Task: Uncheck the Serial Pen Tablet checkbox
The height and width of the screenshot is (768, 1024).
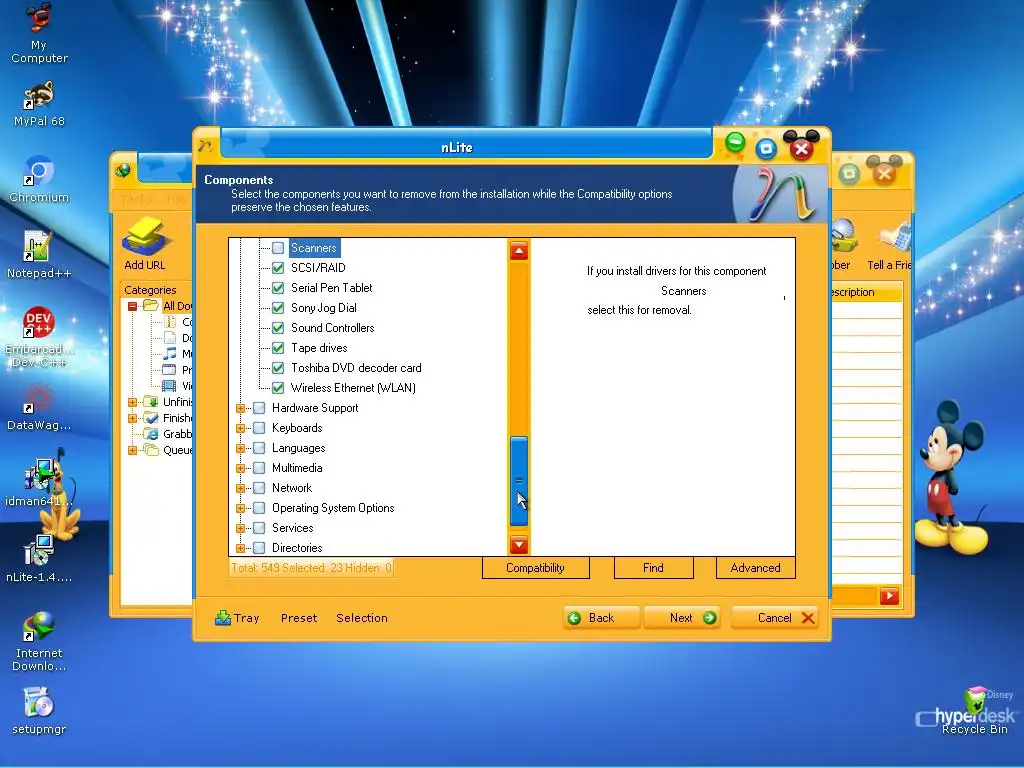Action: (x=278, y=288)
